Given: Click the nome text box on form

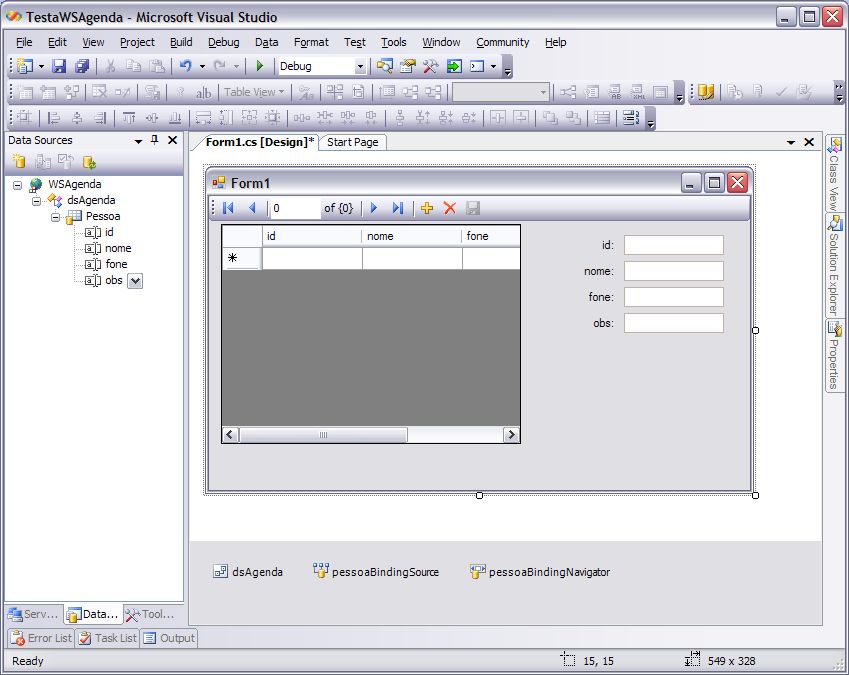Looking at the screenshot, I should pos(673,271).
